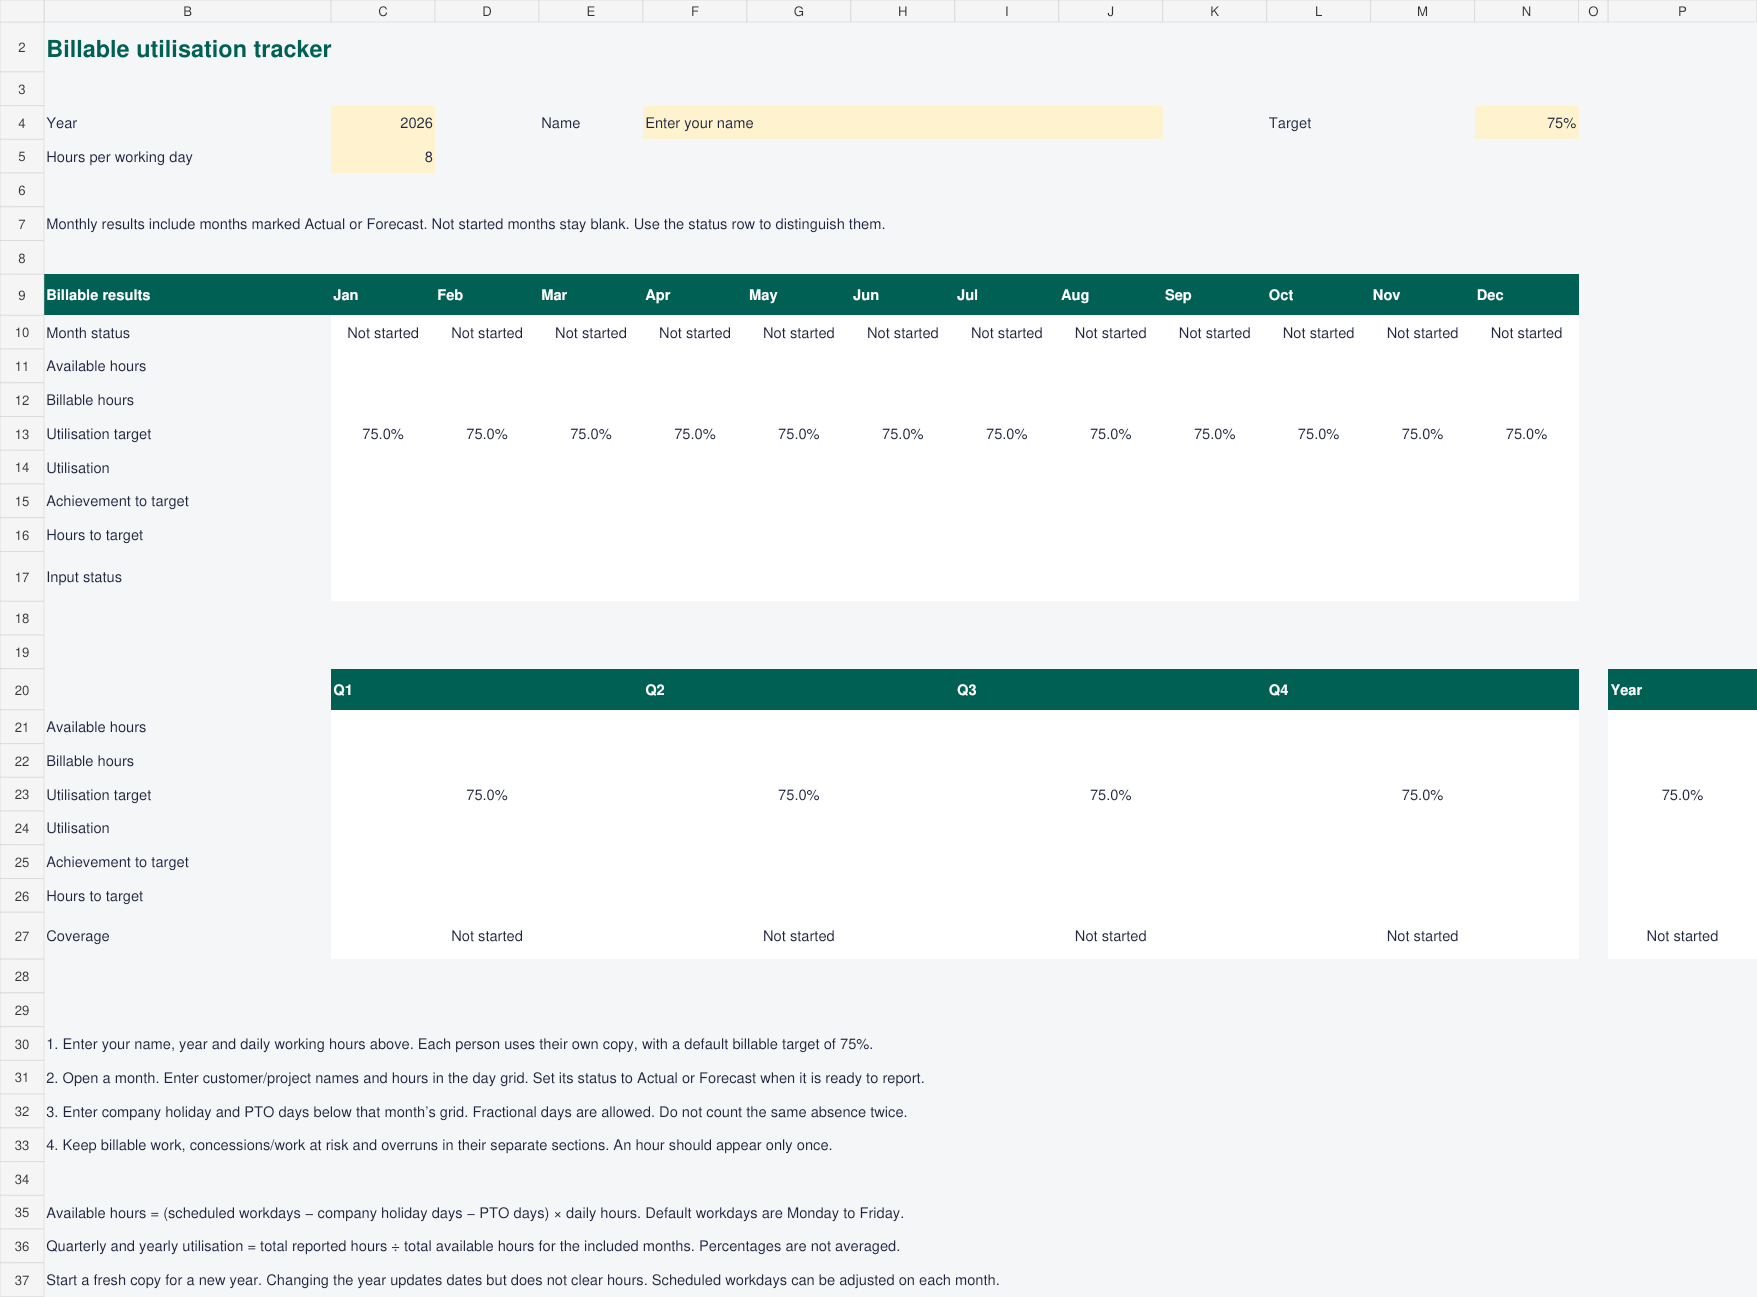Select column header P
The height and width of the screenshot is (1297, 1757).
[x=1682, y=11]
